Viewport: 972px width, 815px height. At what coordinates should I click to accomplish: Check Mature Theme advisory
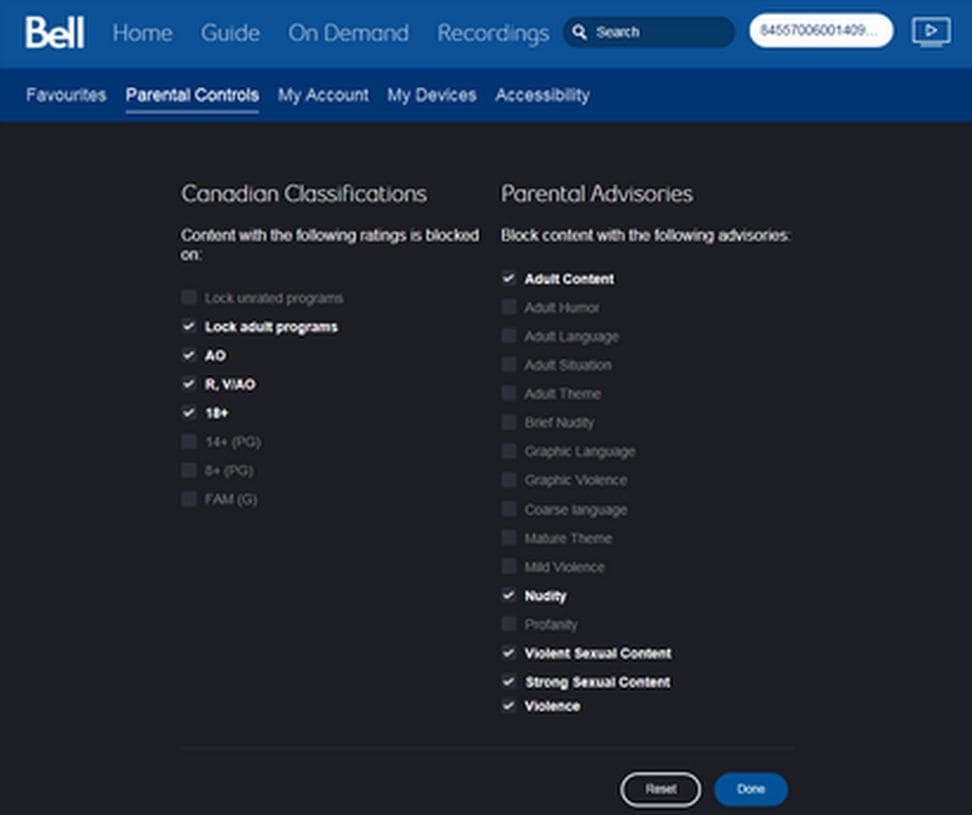509,537
